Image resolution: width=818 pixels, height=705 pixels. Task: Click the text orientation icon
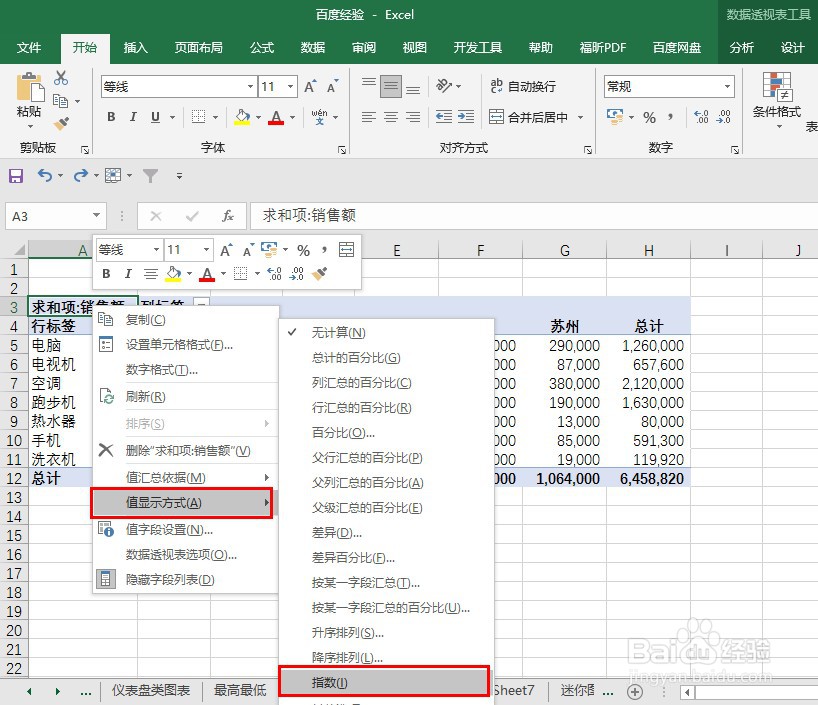[x=444, y=86]
